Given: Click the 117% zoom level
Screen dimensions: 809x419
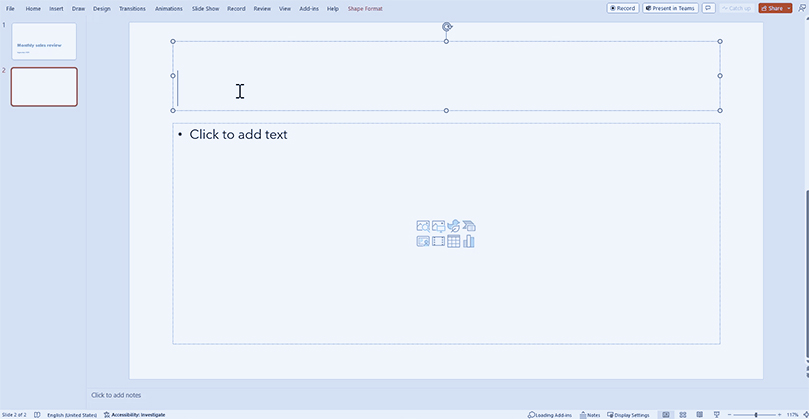Looking at the screenshot, I should (792, 414).
